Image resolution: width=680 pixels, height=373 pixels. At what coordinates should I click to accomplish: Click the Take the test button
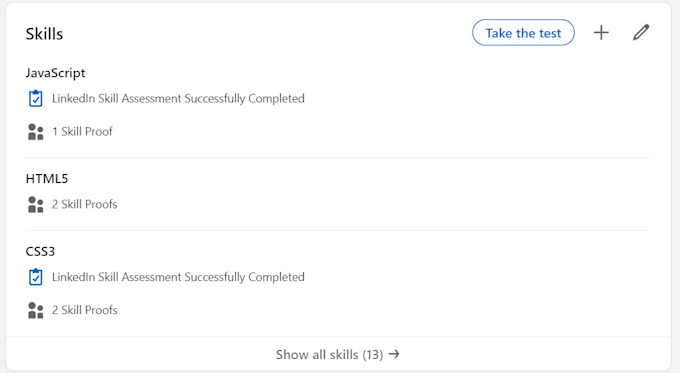pyautogui.click(x=523, y=33)
